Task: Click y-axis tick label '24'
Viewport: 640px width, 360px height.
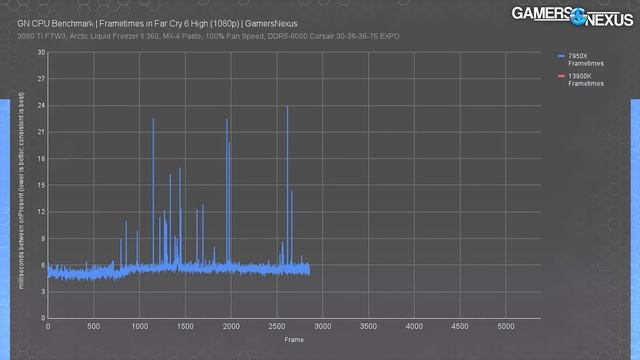Action: click(41, 105)
